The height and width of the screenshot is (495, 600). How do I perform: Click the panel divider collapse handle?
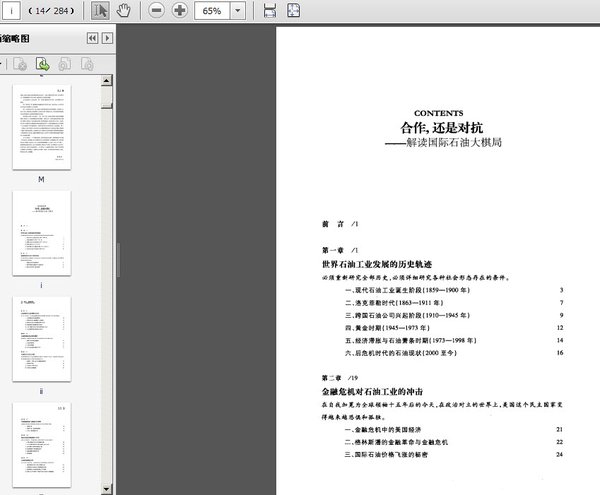(119, 252)
